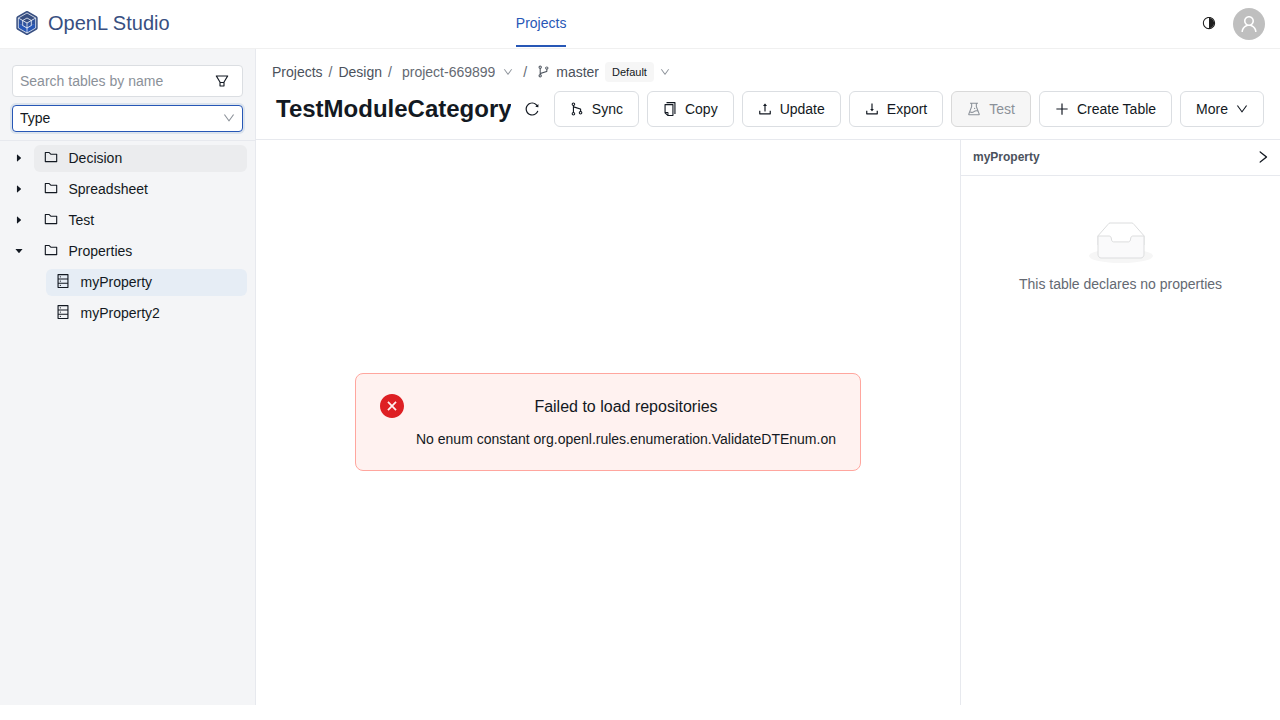
Task: Click the OpenL Studio cube logo
Action: tap(27, 23)
